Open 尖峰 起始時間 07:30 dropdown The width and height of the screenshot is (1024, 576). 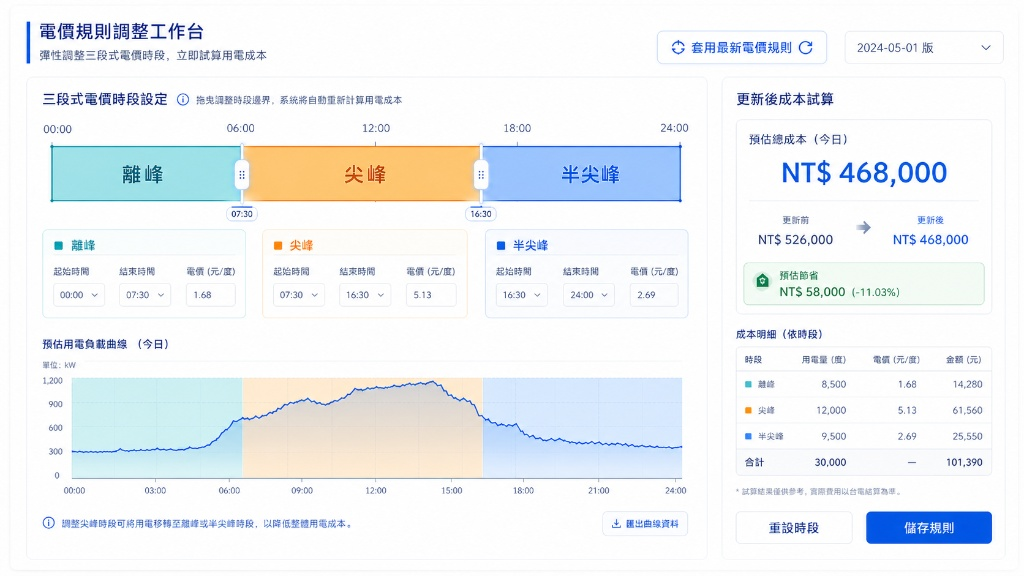coord(298,295)
